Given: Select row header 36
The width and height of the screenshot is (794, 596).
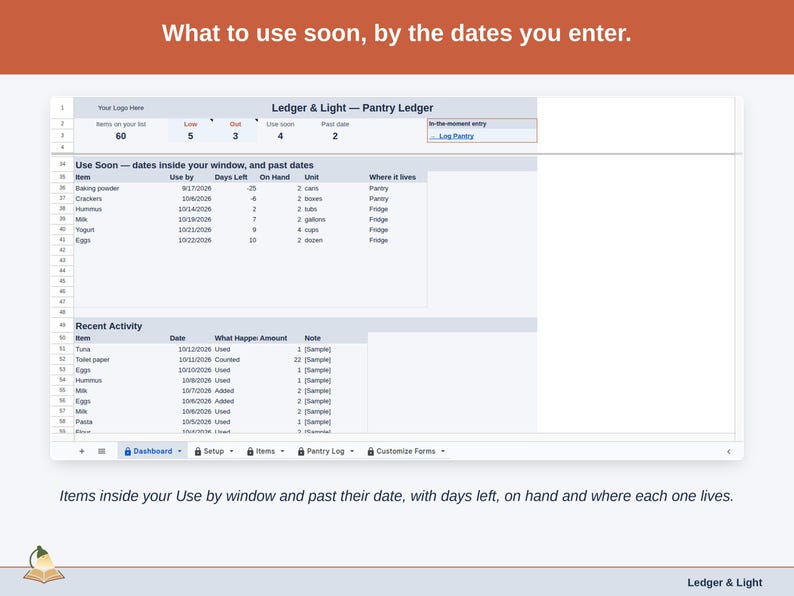Looking at the screenshot, I should [62, 188].
